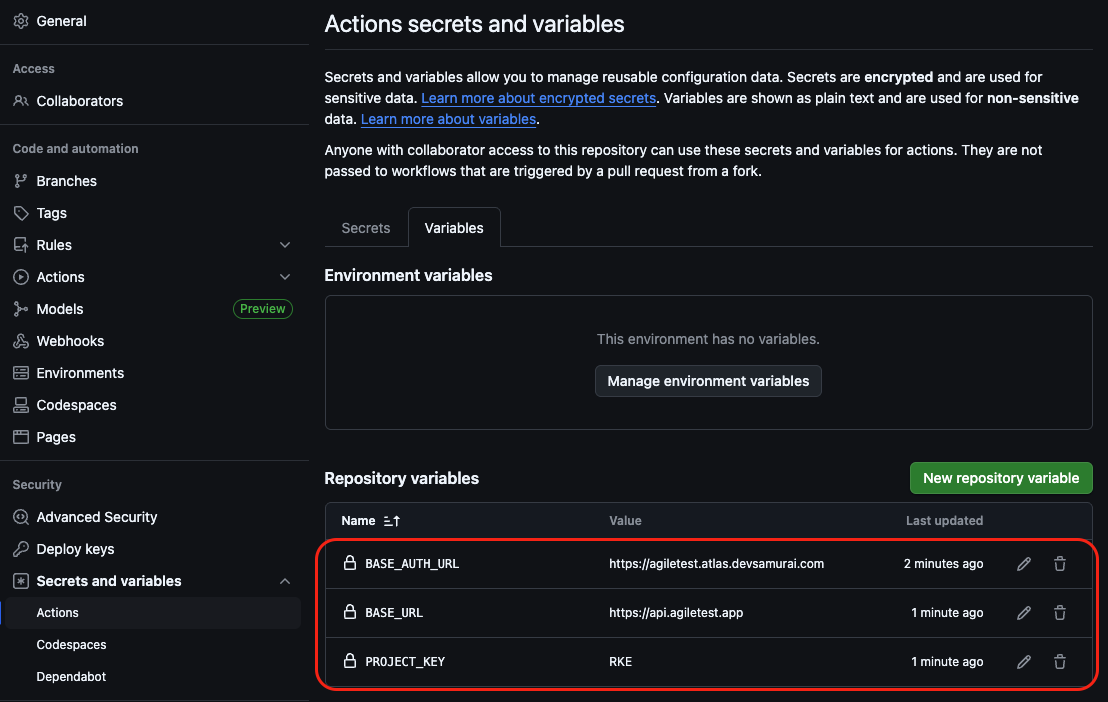Click the trash icon for PROJECT_KEY
The height and width of the screenshot is (702, 1108).
(x=1060, y=662)
